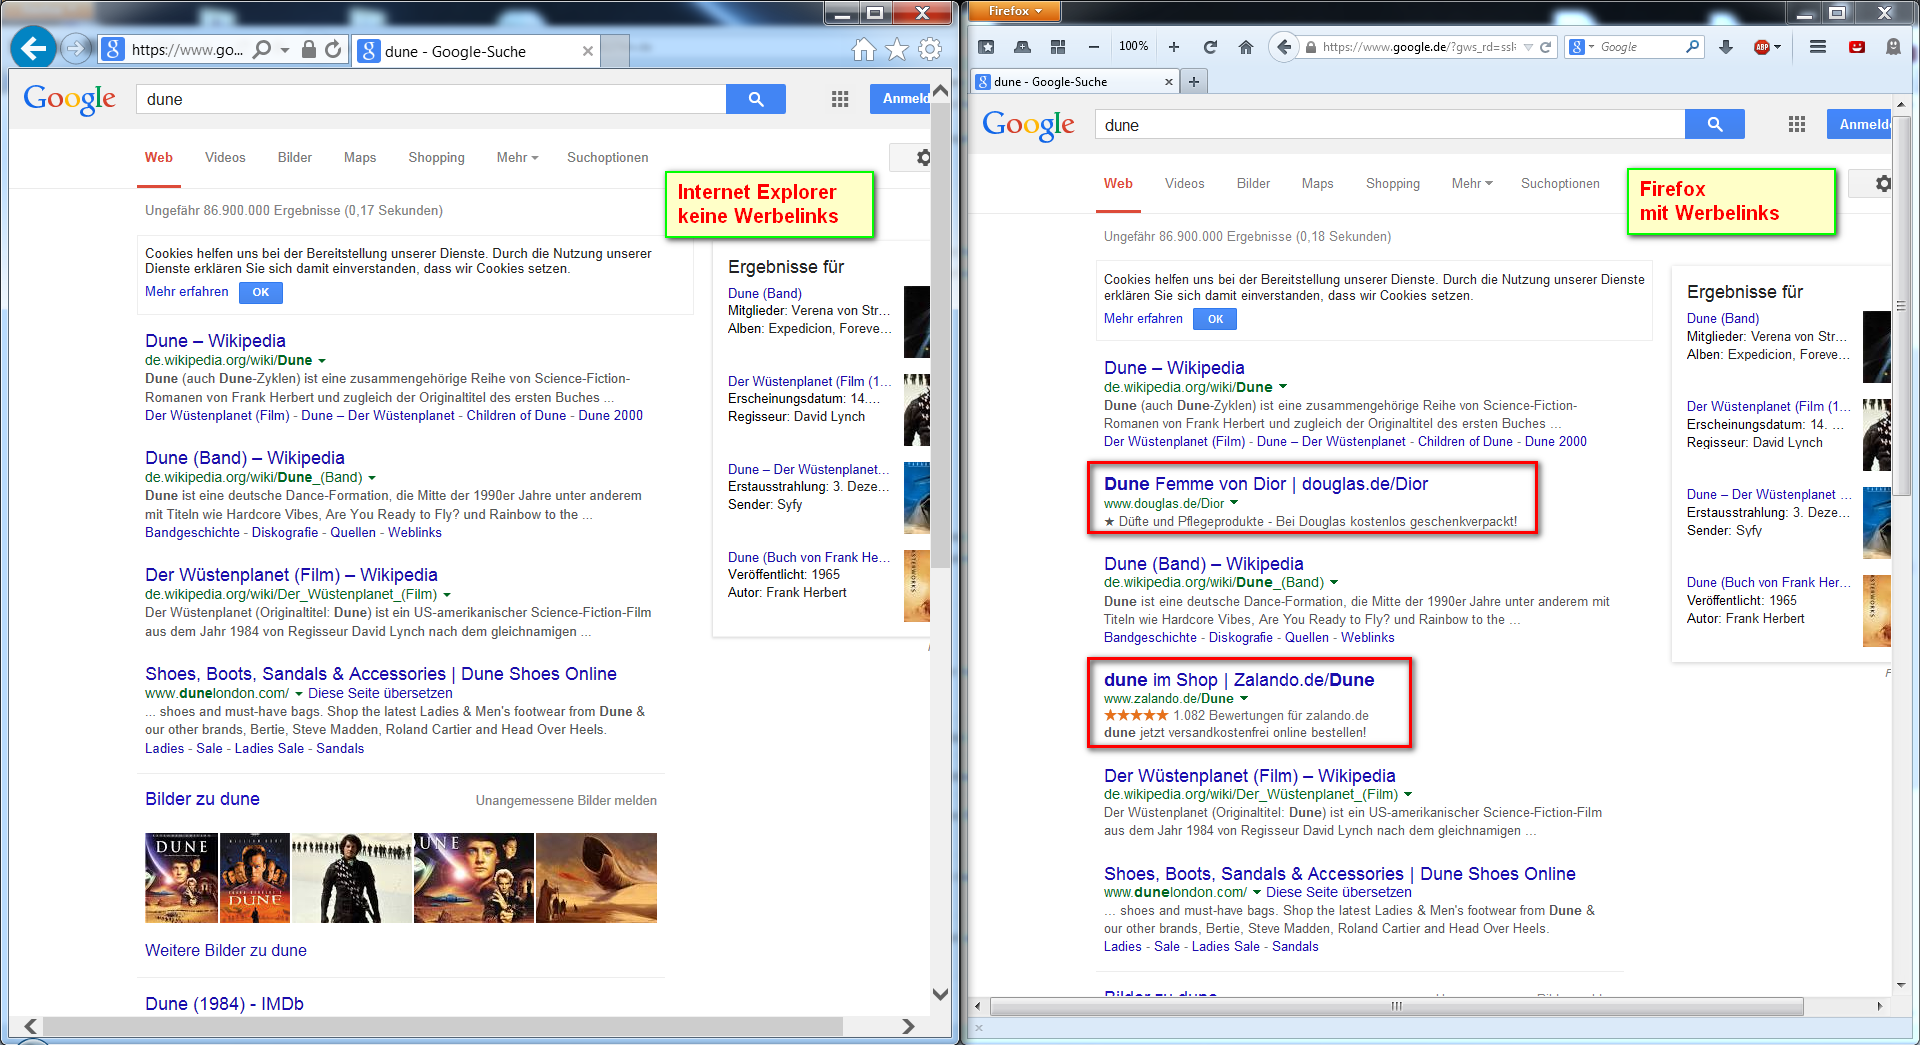Click the Google logo in Internet Explorer
This screenshot has height=1045, width=1920.
point(70,99)
